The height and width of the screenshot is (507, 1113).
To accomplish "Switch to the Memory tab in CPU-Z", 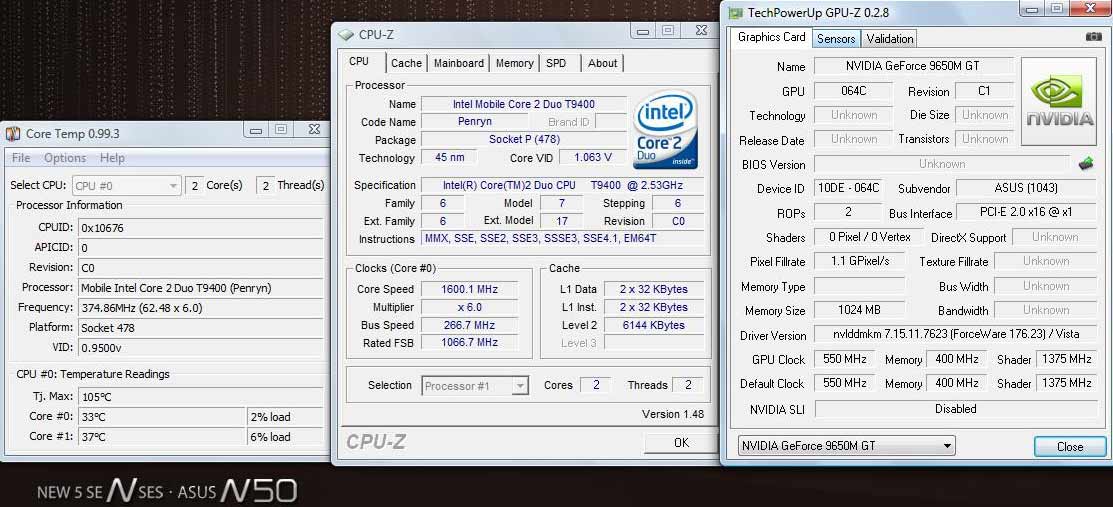I will pyautogui.click(x=515, y=62).
